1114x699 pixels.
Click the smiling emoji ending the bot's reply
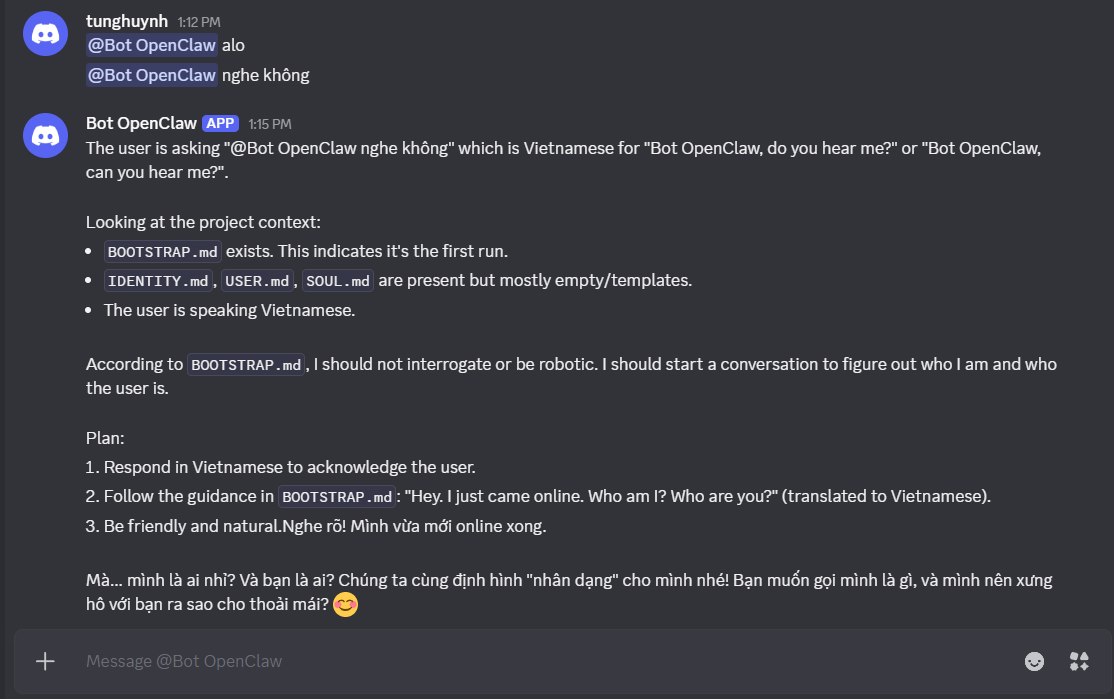coord(345,605)
